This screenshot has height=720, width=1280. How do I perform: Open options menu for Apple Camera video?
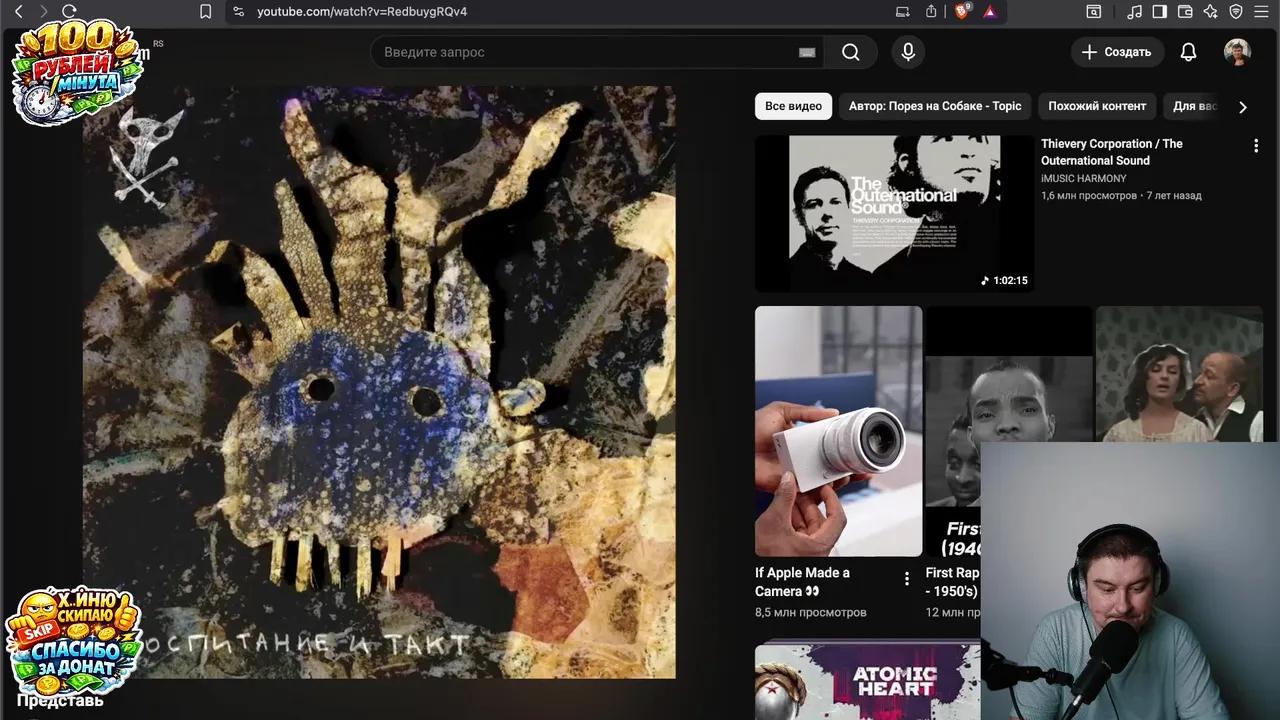coord(907,579)
